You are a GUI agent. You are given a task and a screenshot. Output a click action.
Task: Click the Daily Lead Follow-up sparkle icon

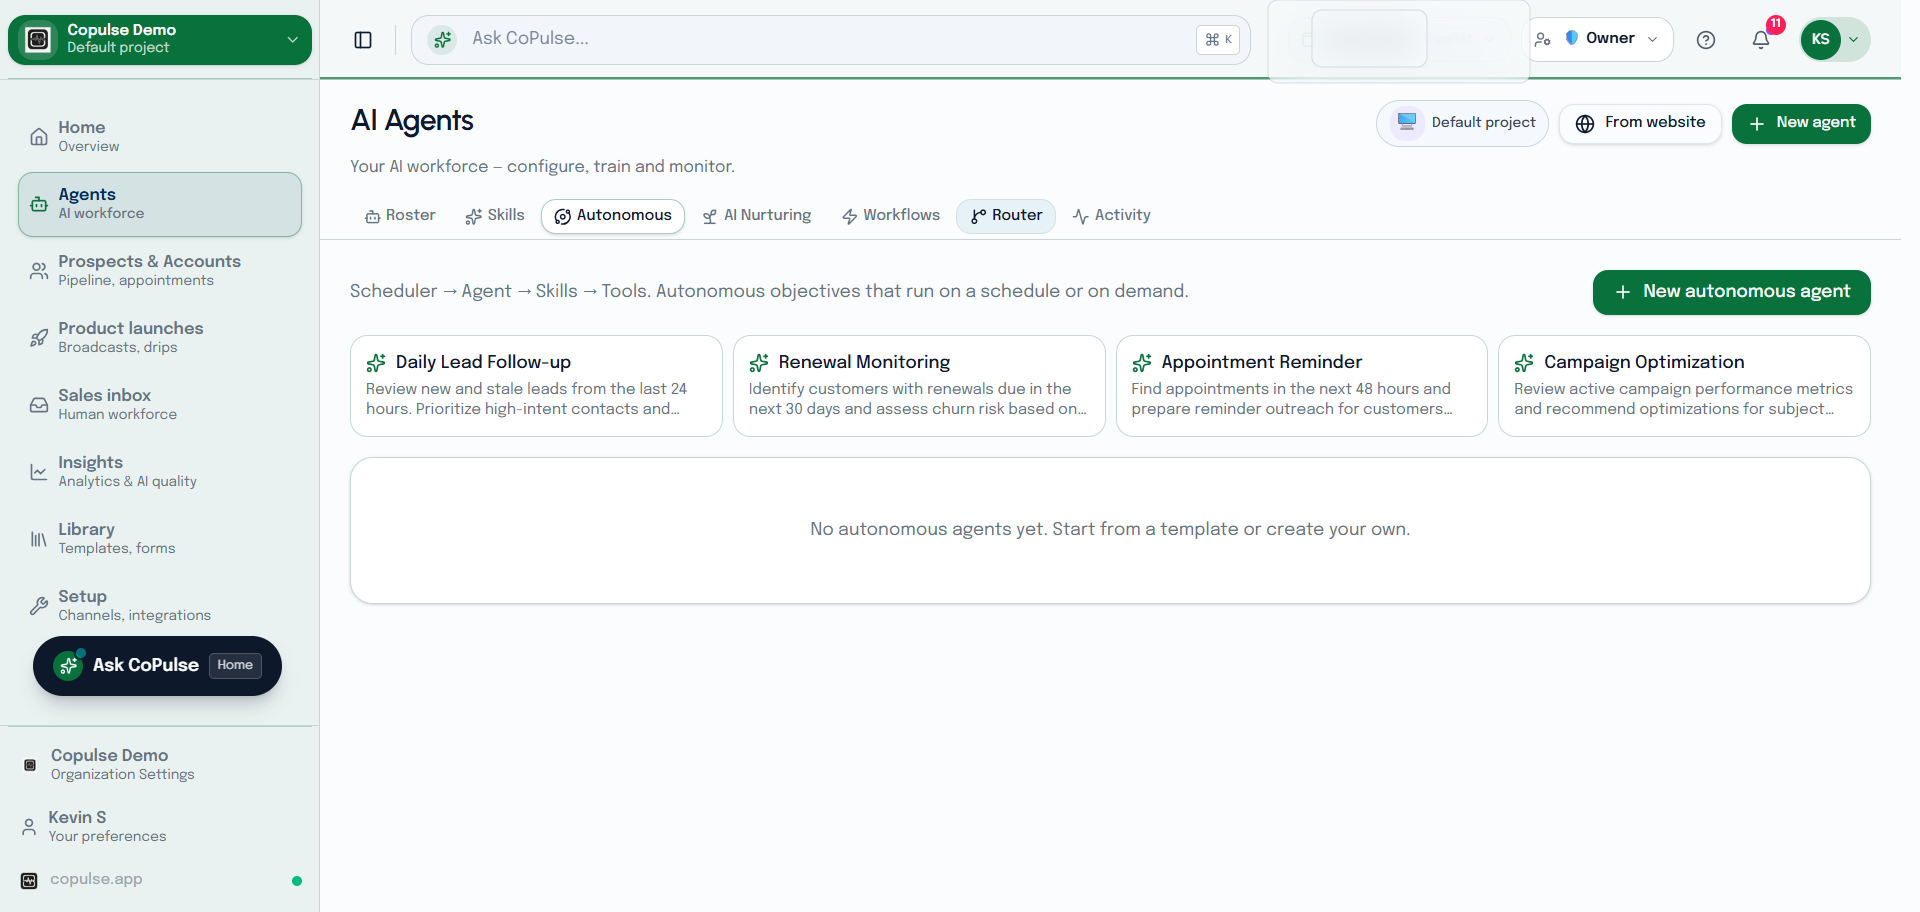376,363
